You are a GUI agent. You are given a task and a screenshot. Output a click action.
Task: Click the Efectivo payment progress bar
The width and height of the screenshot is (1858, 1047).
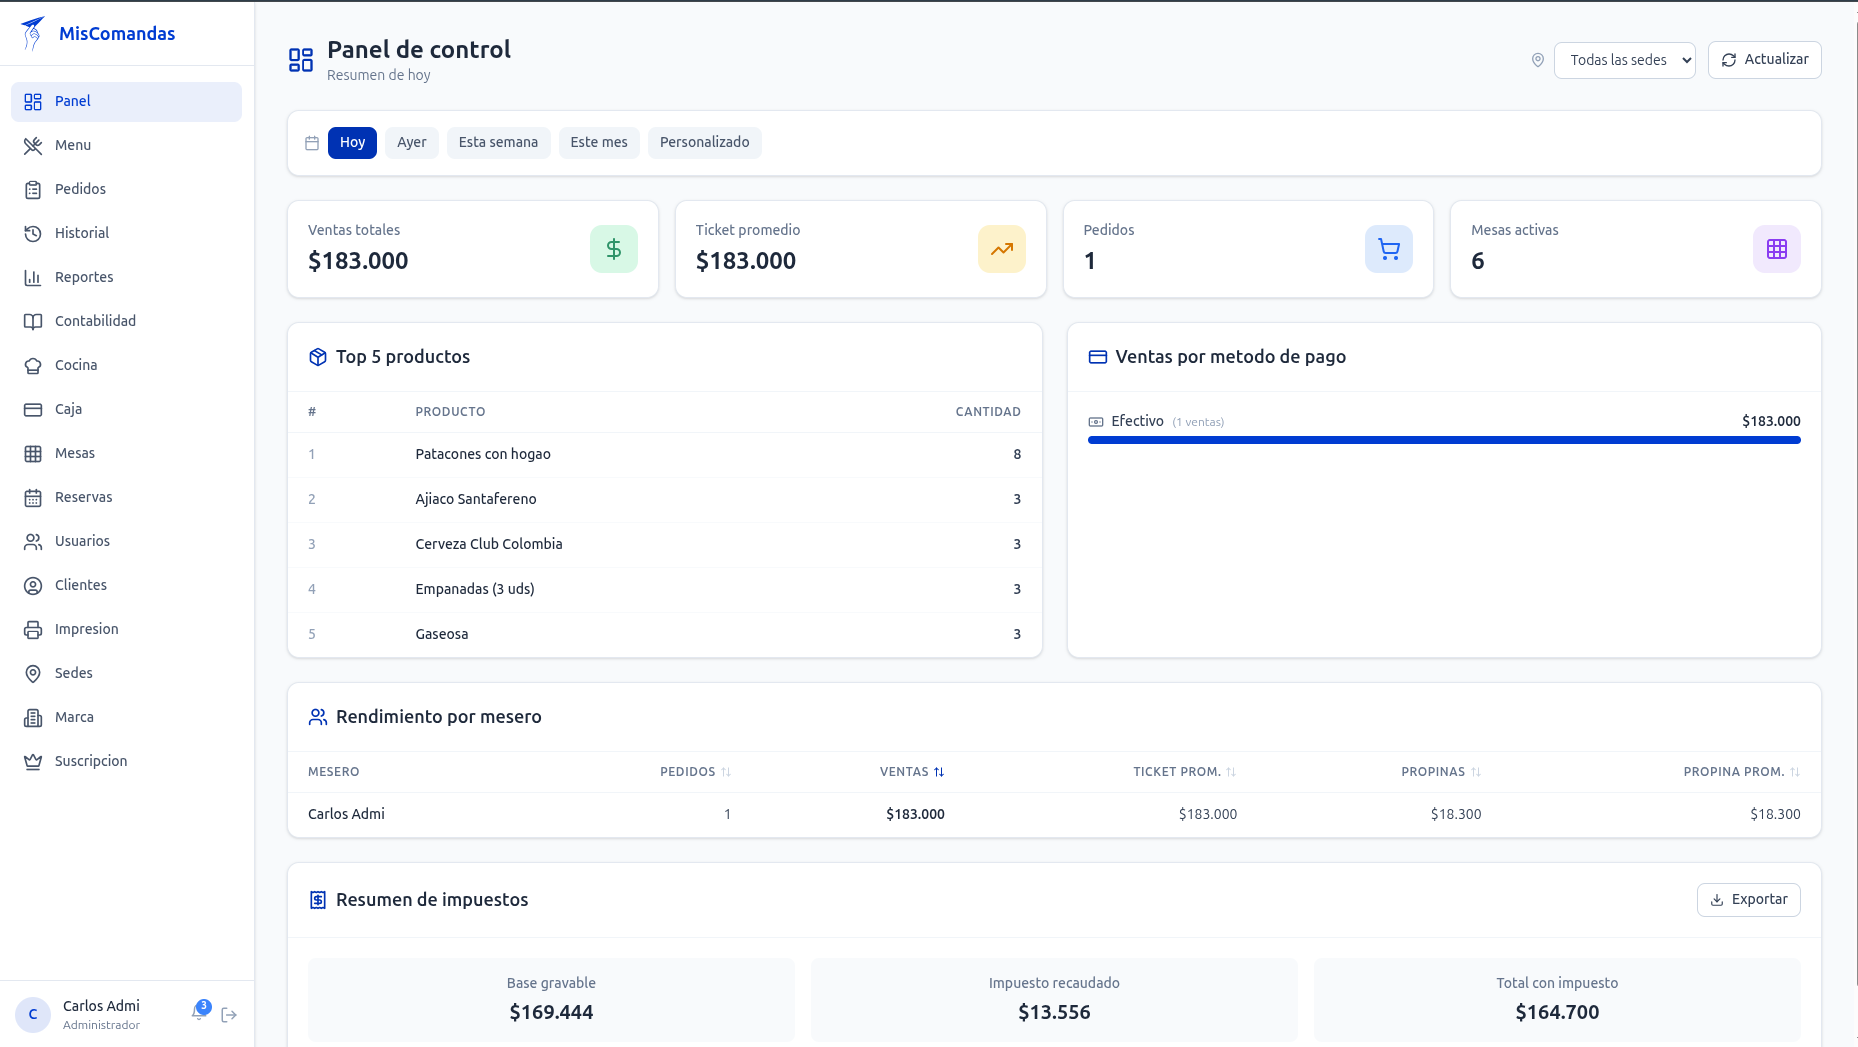[1444, 440]
